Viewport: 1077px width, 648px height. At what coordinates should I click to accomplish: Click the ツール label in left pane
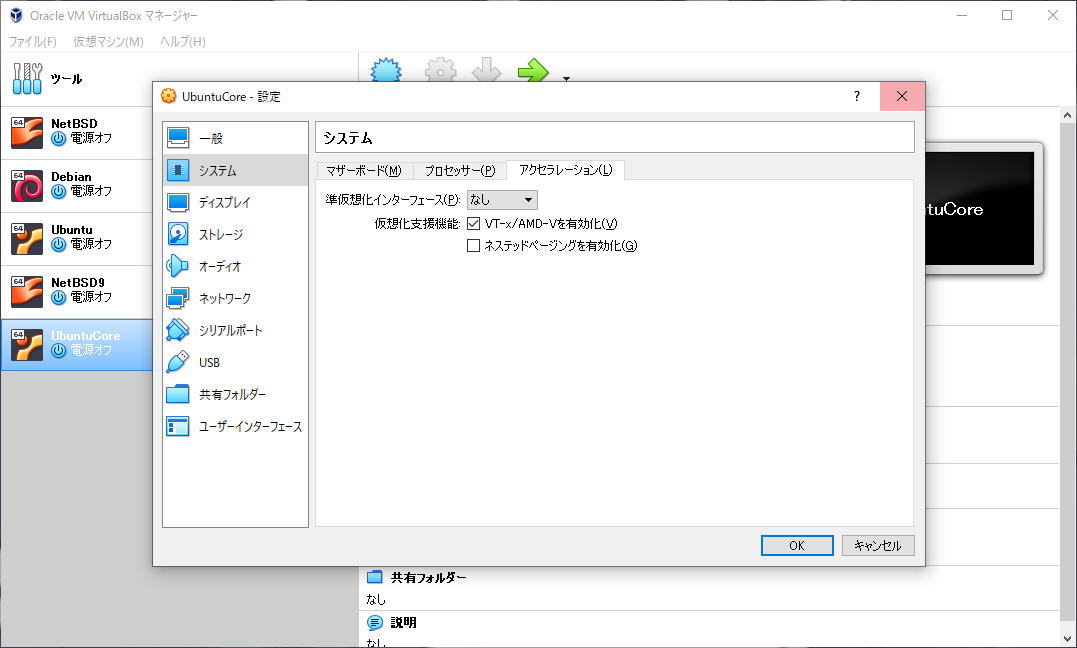[67, 79]
